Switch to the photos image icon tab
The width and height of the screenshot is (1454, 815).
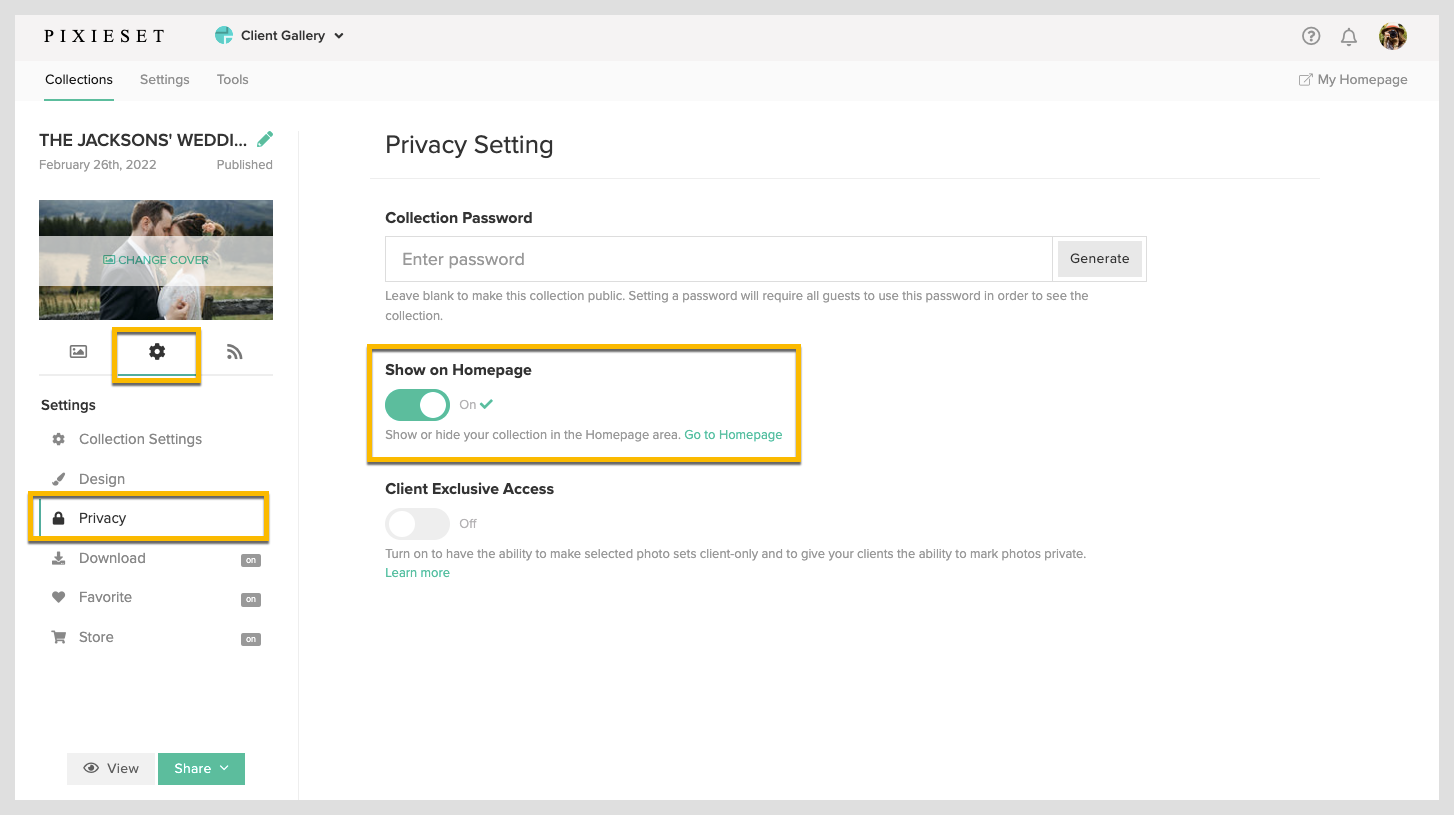78,352
